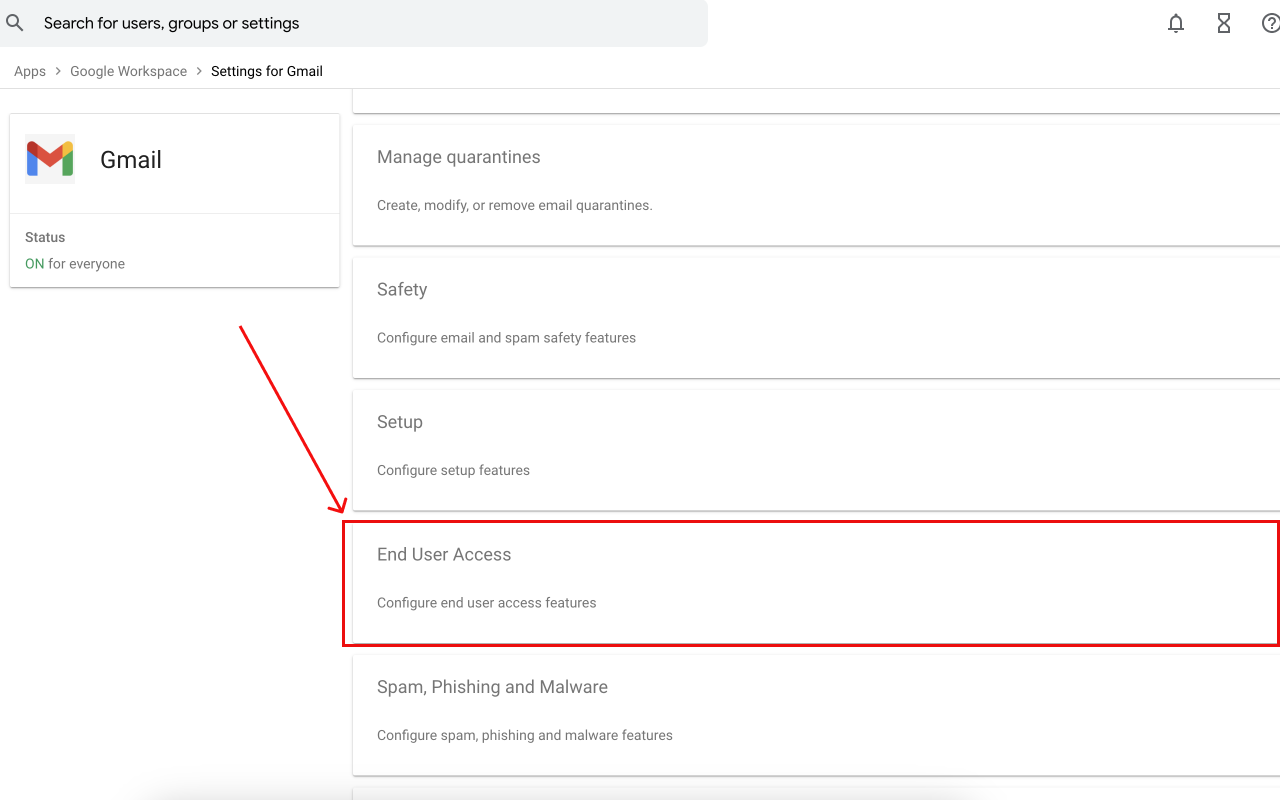The width and height of the screenshot is (1280, 800).
Task: Expand Spam, Phishing and Malware section
Action: click(816, 715)
